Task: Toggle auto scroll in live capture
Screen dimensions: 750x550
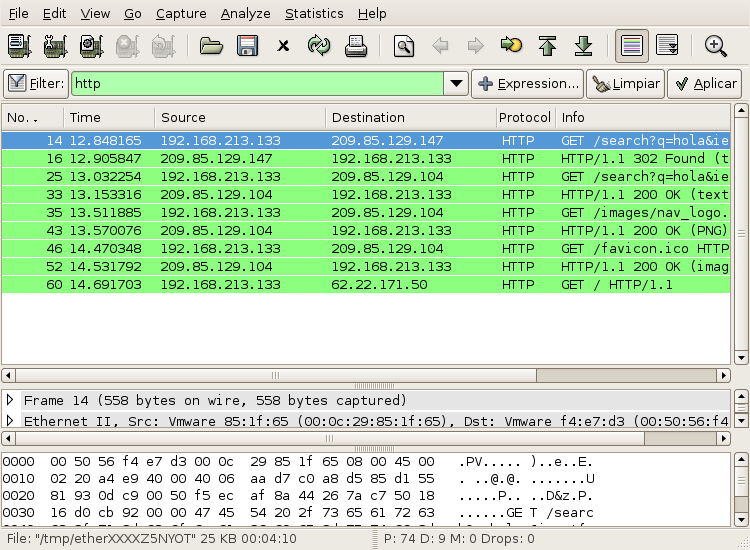Action: (x=667, y=46)
